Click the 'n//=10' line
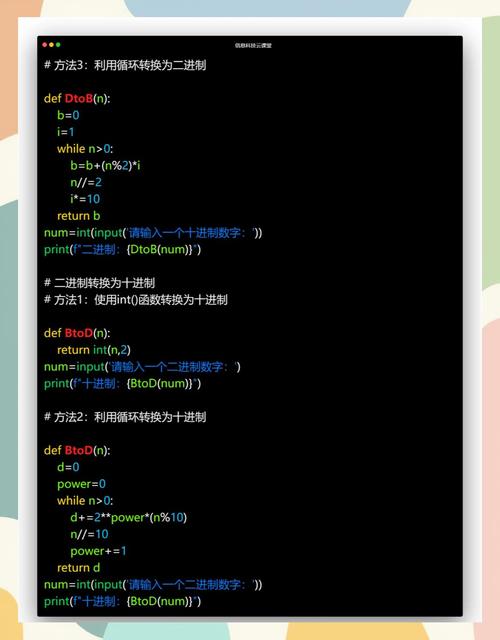Viewport: 500px width, 640px height. point(89,534)
